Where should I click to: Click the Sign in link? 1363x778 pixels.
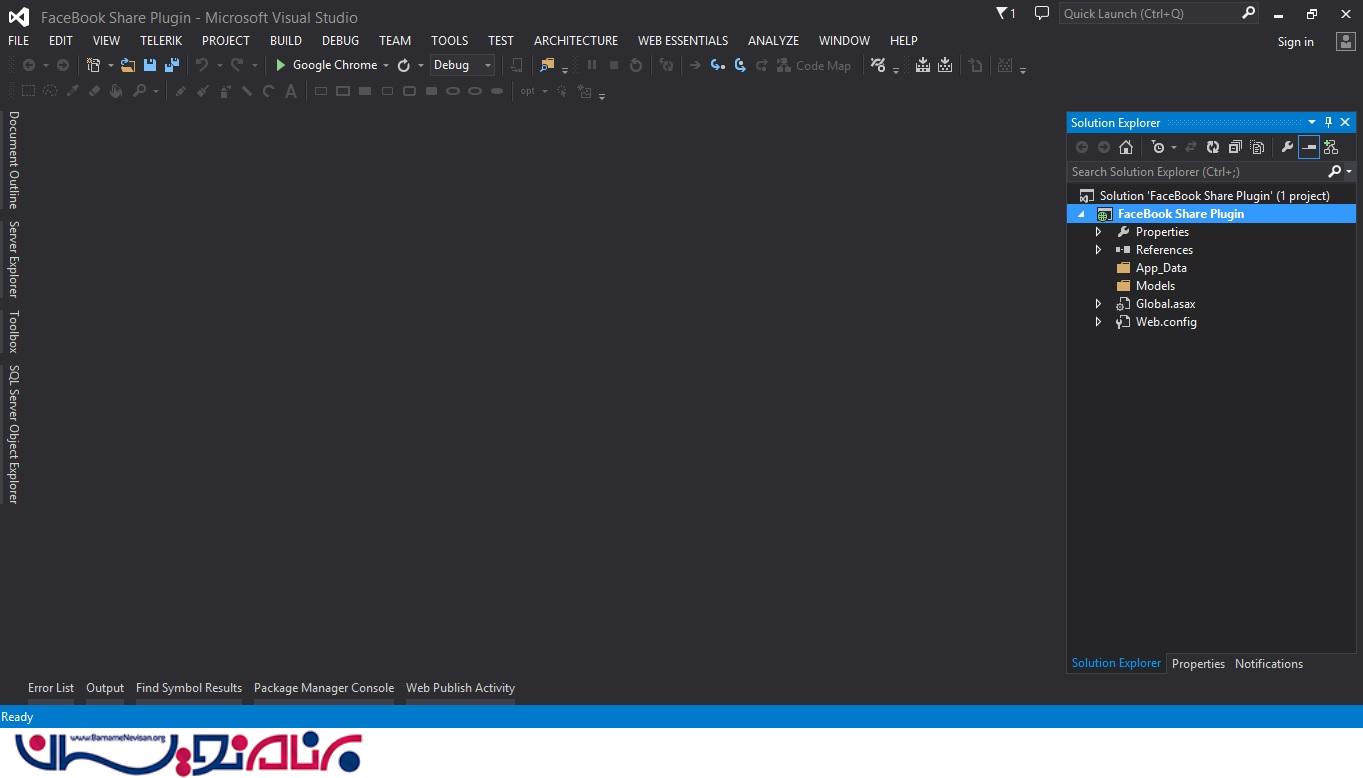click(1295, 42)
